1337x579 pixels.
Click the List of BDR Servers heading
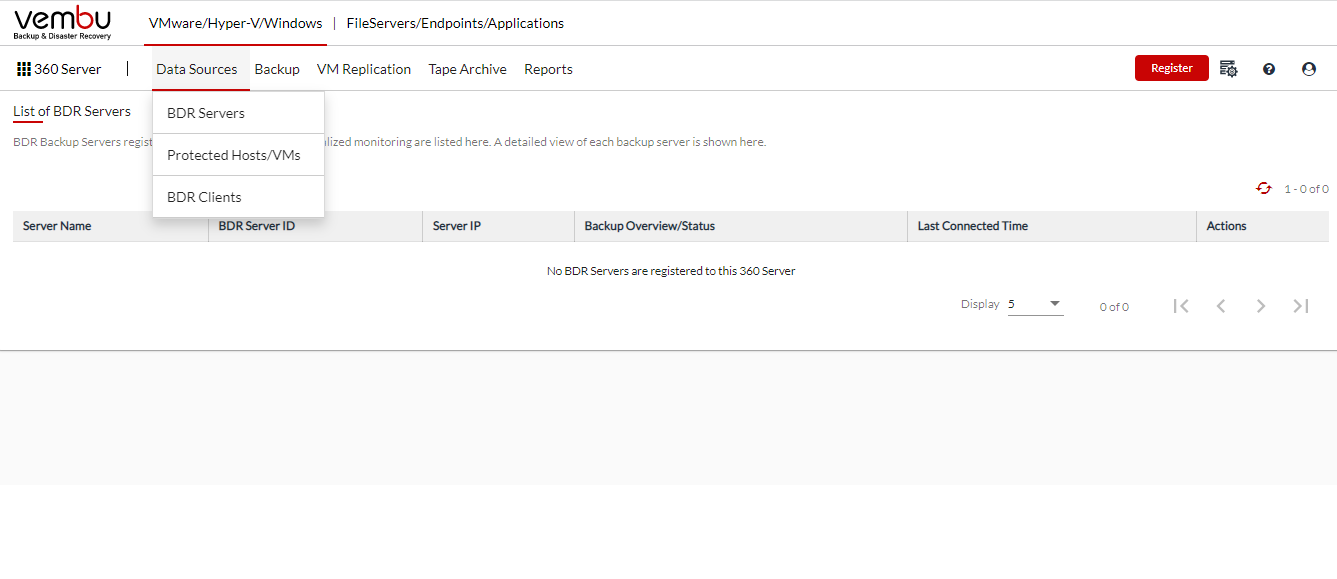pos(72,111)
